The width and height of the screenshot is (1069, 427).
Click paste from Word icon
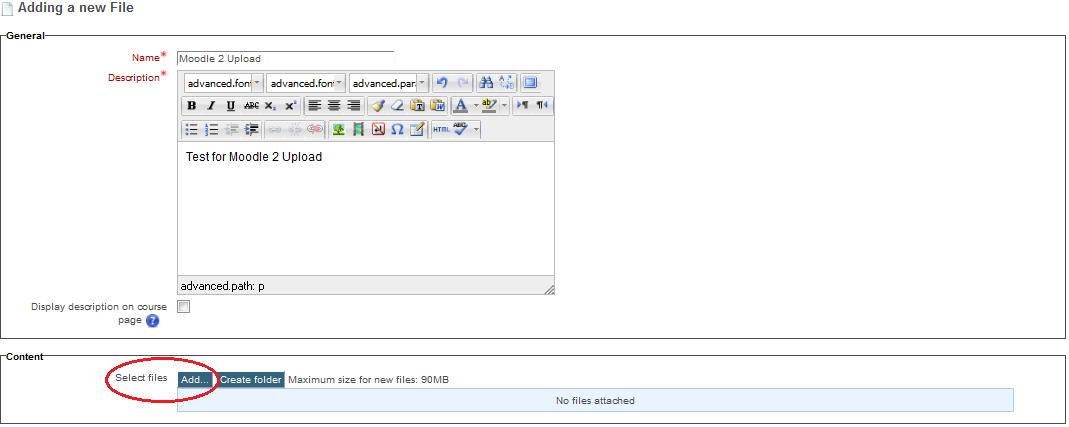coord(437,106)
